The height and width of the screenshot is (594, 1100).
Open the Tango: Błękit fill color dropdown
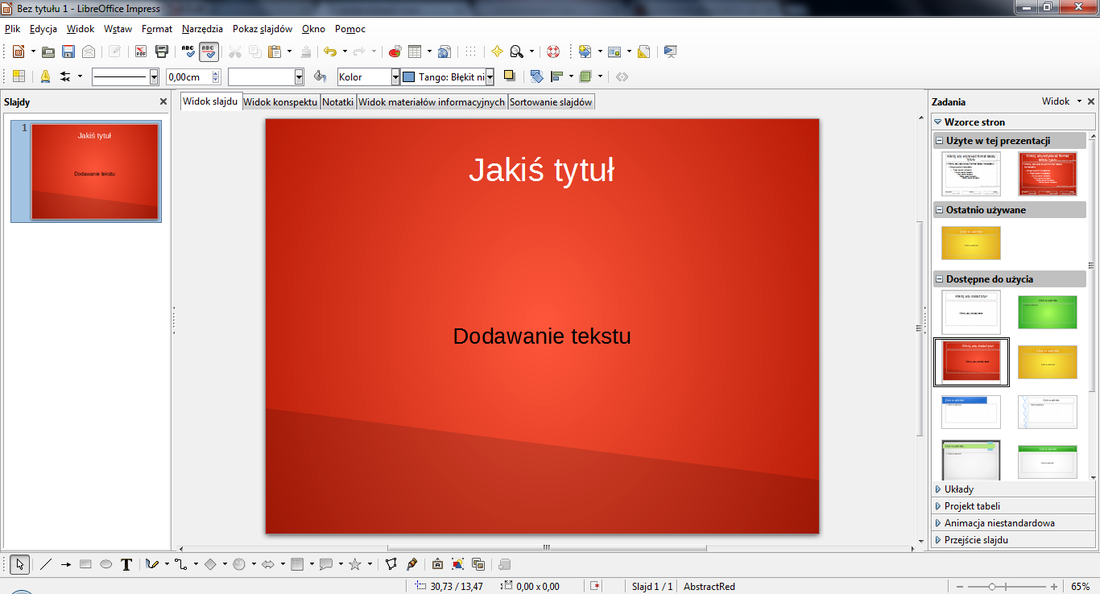point(490,77)
